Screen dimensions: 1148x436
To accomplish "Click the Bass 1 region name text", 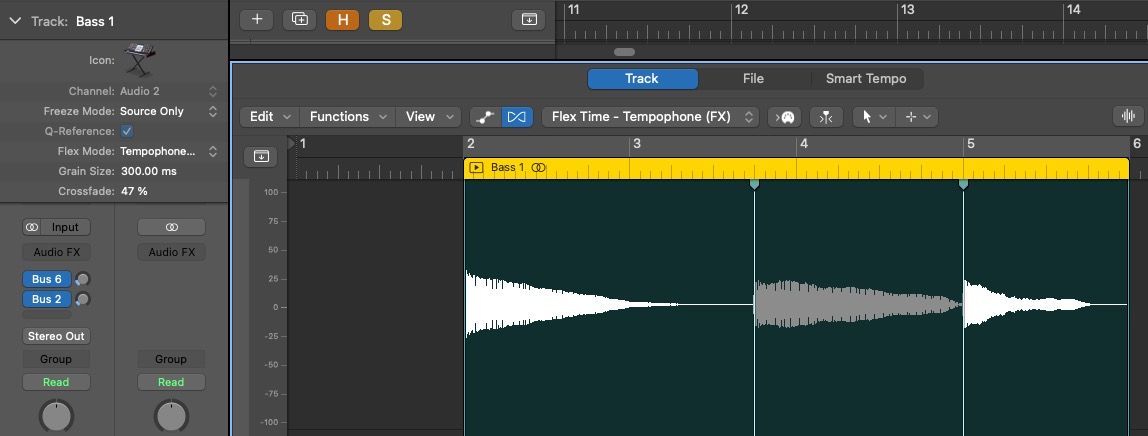I will pos(507,168).
